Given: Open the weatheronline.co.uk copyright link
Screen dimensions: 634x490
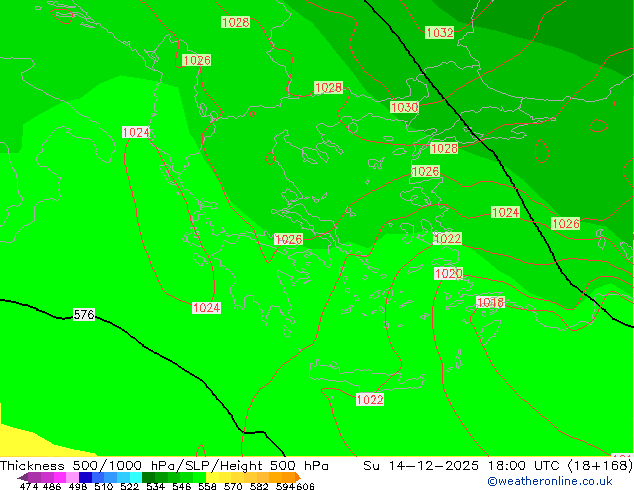Looking at the screenshot, I should tap(550, 481).
